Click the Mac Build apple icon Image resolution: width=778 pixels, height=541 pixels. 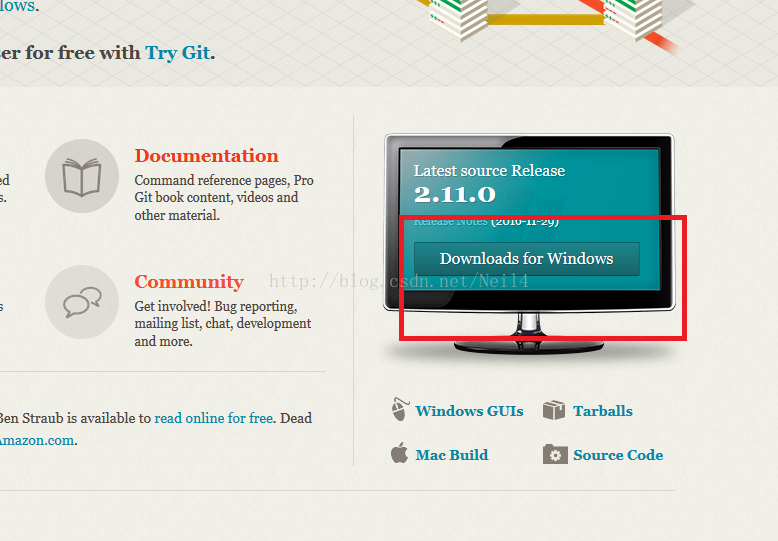click(x=399, y=453)
